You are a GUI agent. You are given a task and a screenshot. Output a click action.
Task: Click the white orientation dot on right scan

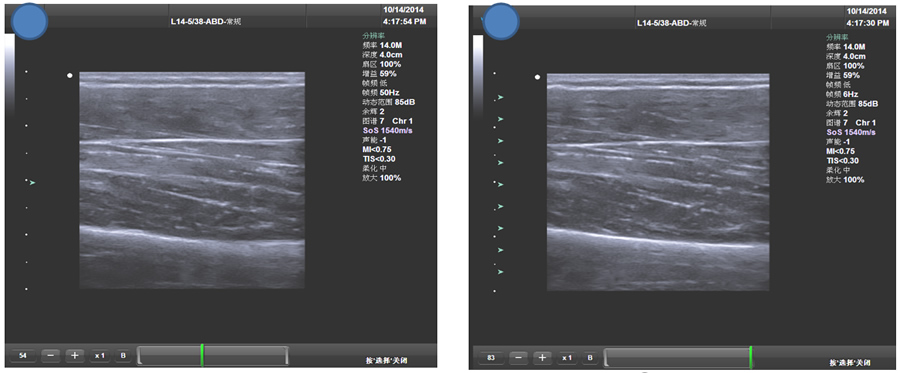coord(537,77)
